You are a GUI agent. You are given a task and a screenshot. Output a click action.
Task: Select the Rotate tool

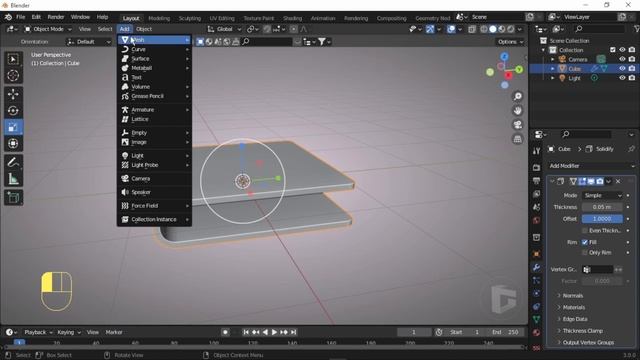click(13, 111)
